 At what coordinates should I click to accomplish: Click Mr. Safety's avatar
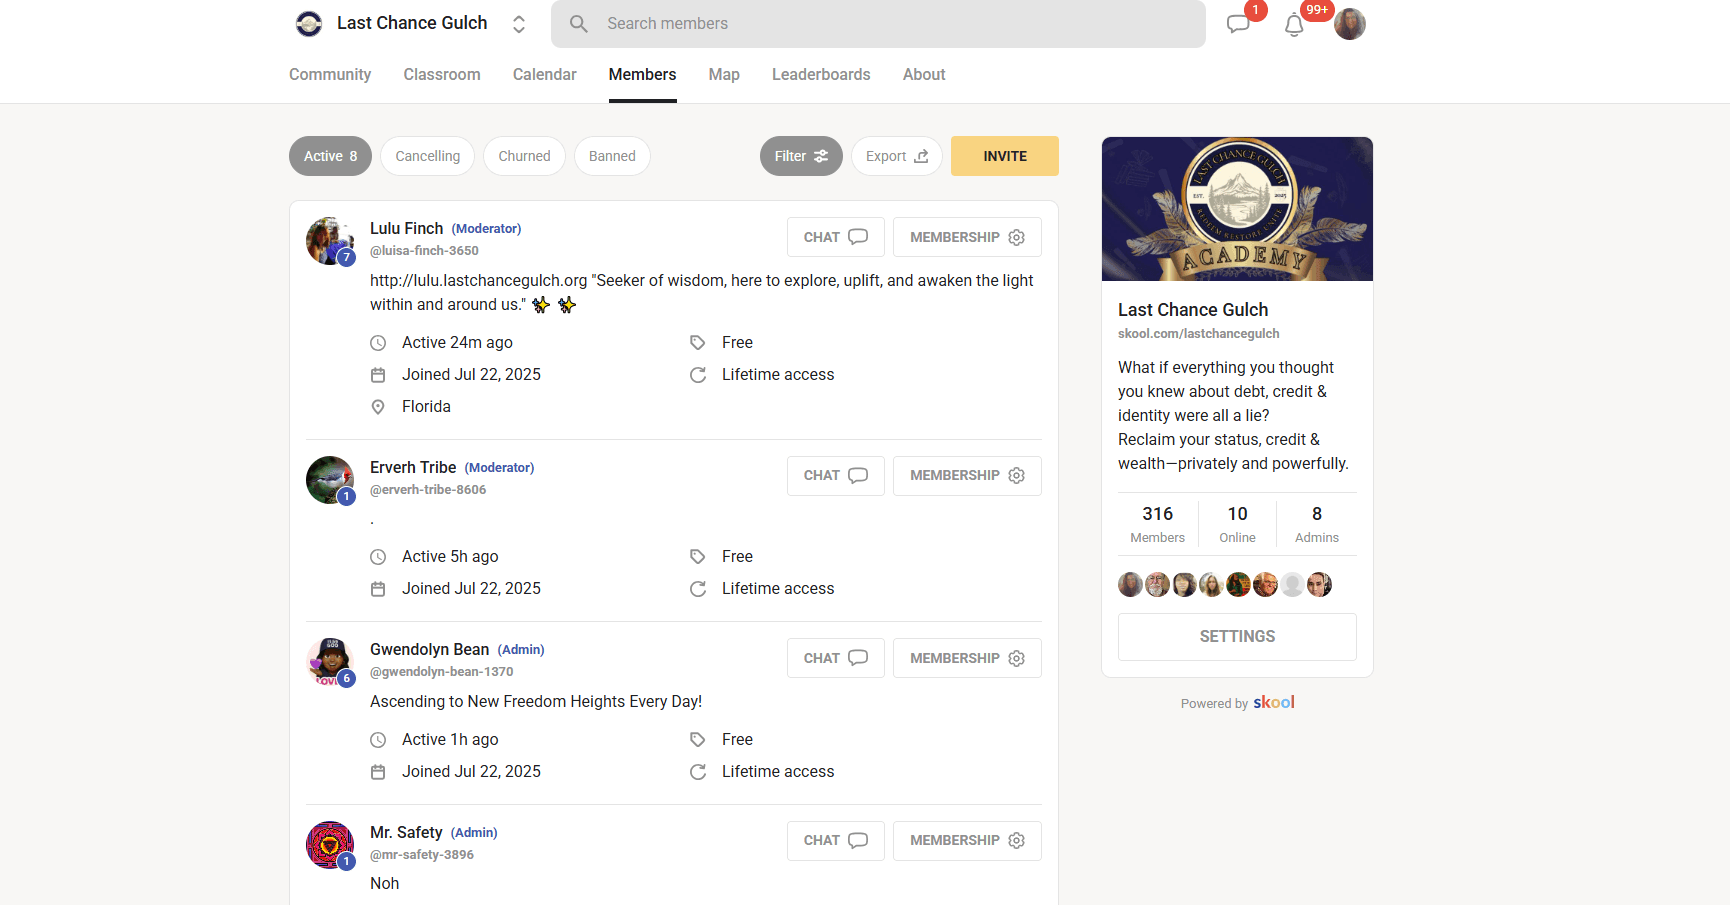pos(329,845)
